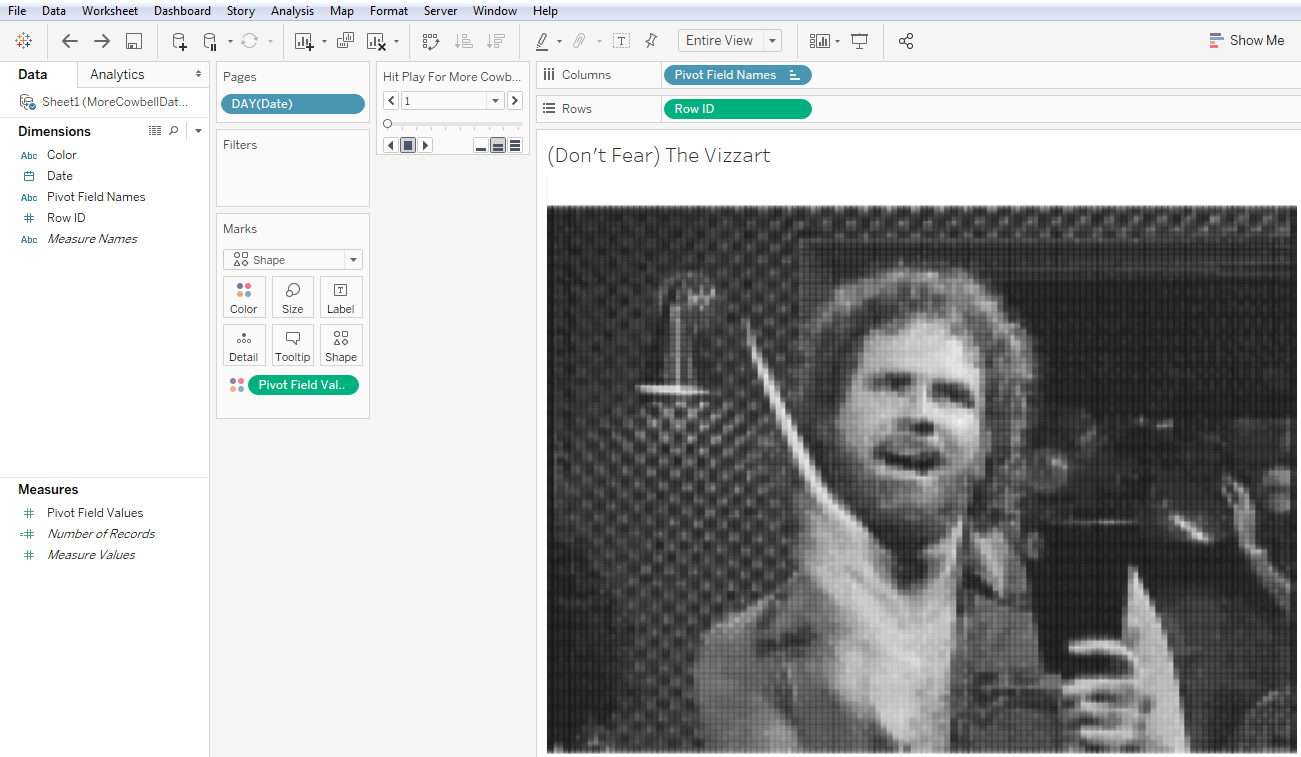The width and height of the screenshot is (1301, 757).
Task: Set playback speed to fast
Action: coord(515,146)
